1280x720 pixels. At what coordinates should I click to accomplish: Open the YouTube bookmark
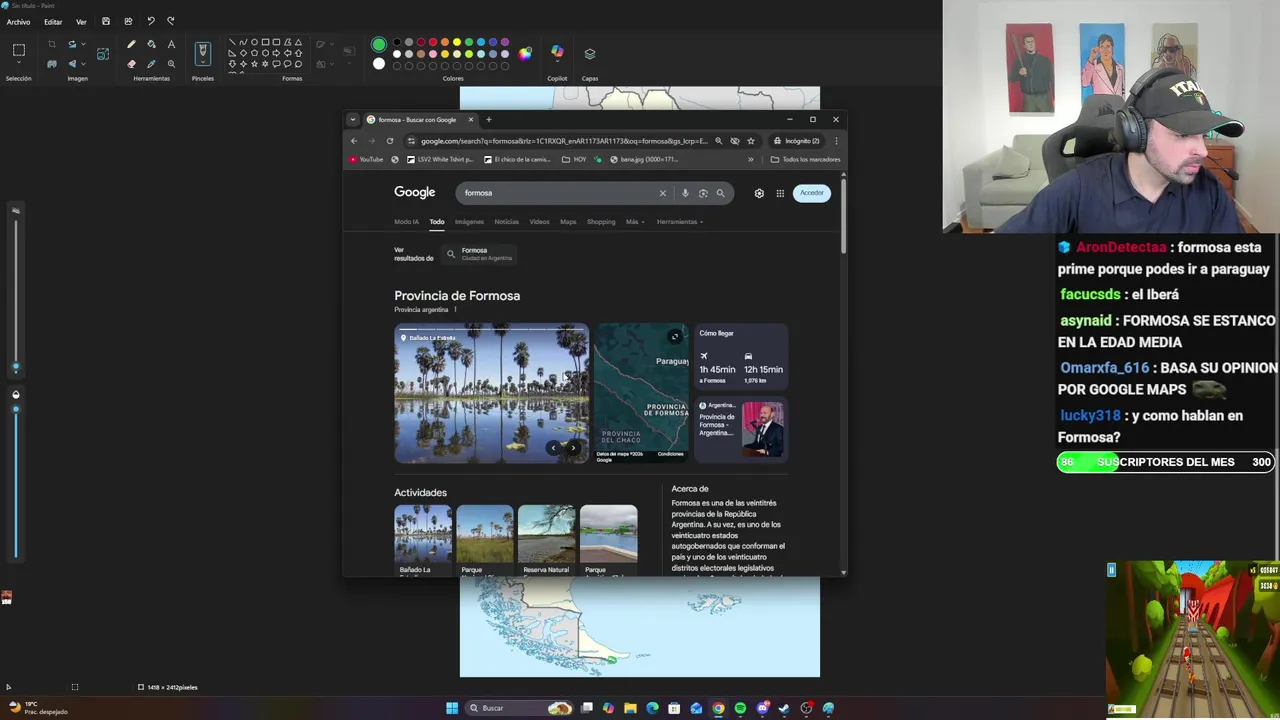coord(366,159)
